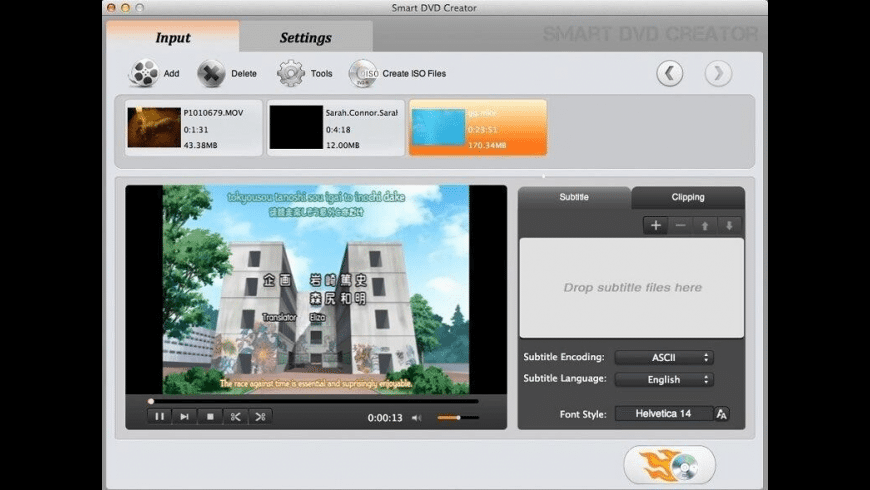Move subtitle down with arrow button

point(729,225)
